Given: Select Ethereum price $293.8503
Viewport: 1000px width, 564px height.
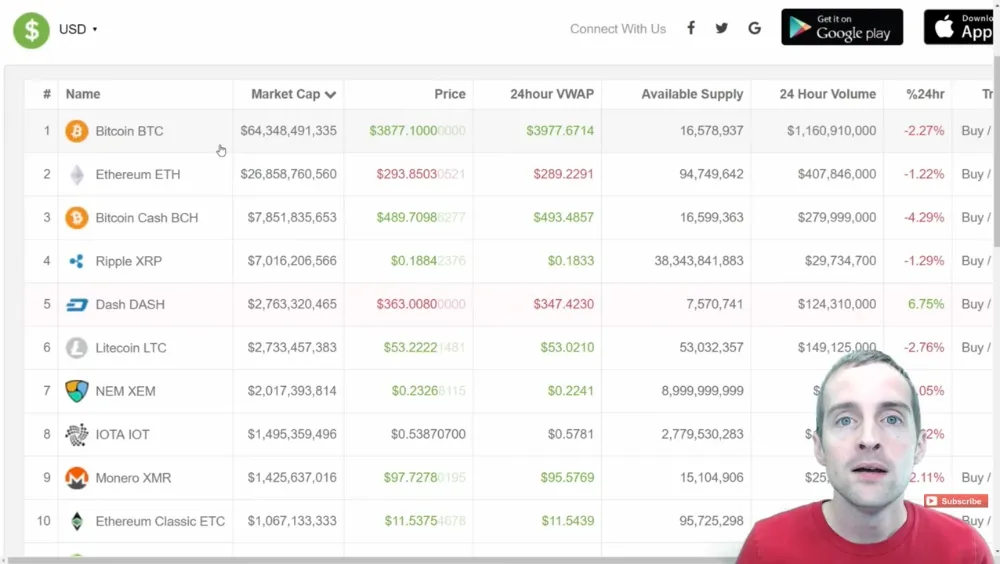Looking at the screenshot, I should click(x=420, y=174).
